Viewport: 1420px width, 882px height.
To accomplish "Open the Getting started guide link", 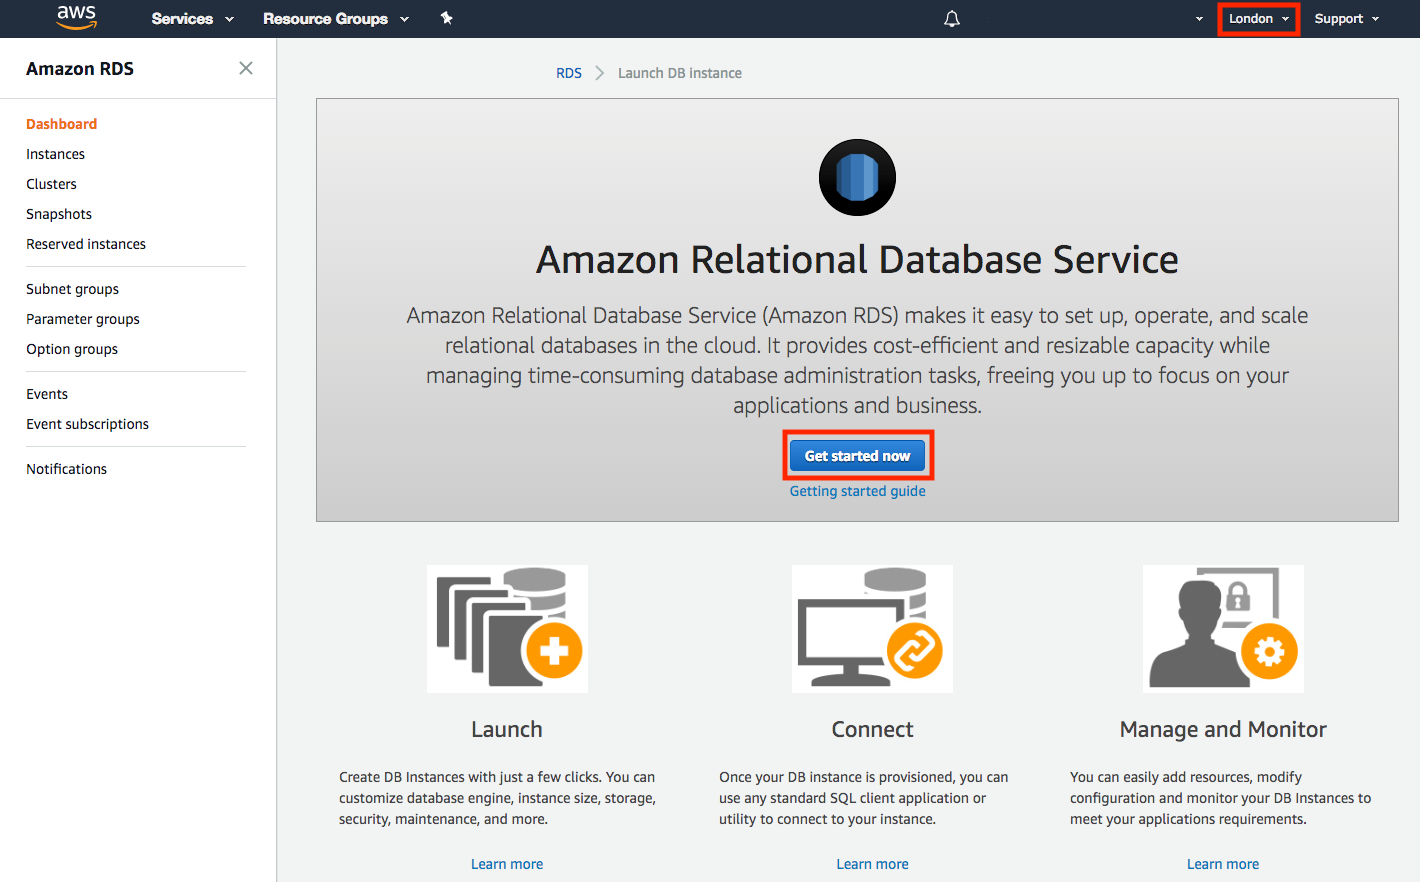I will [x=858, y=491].
